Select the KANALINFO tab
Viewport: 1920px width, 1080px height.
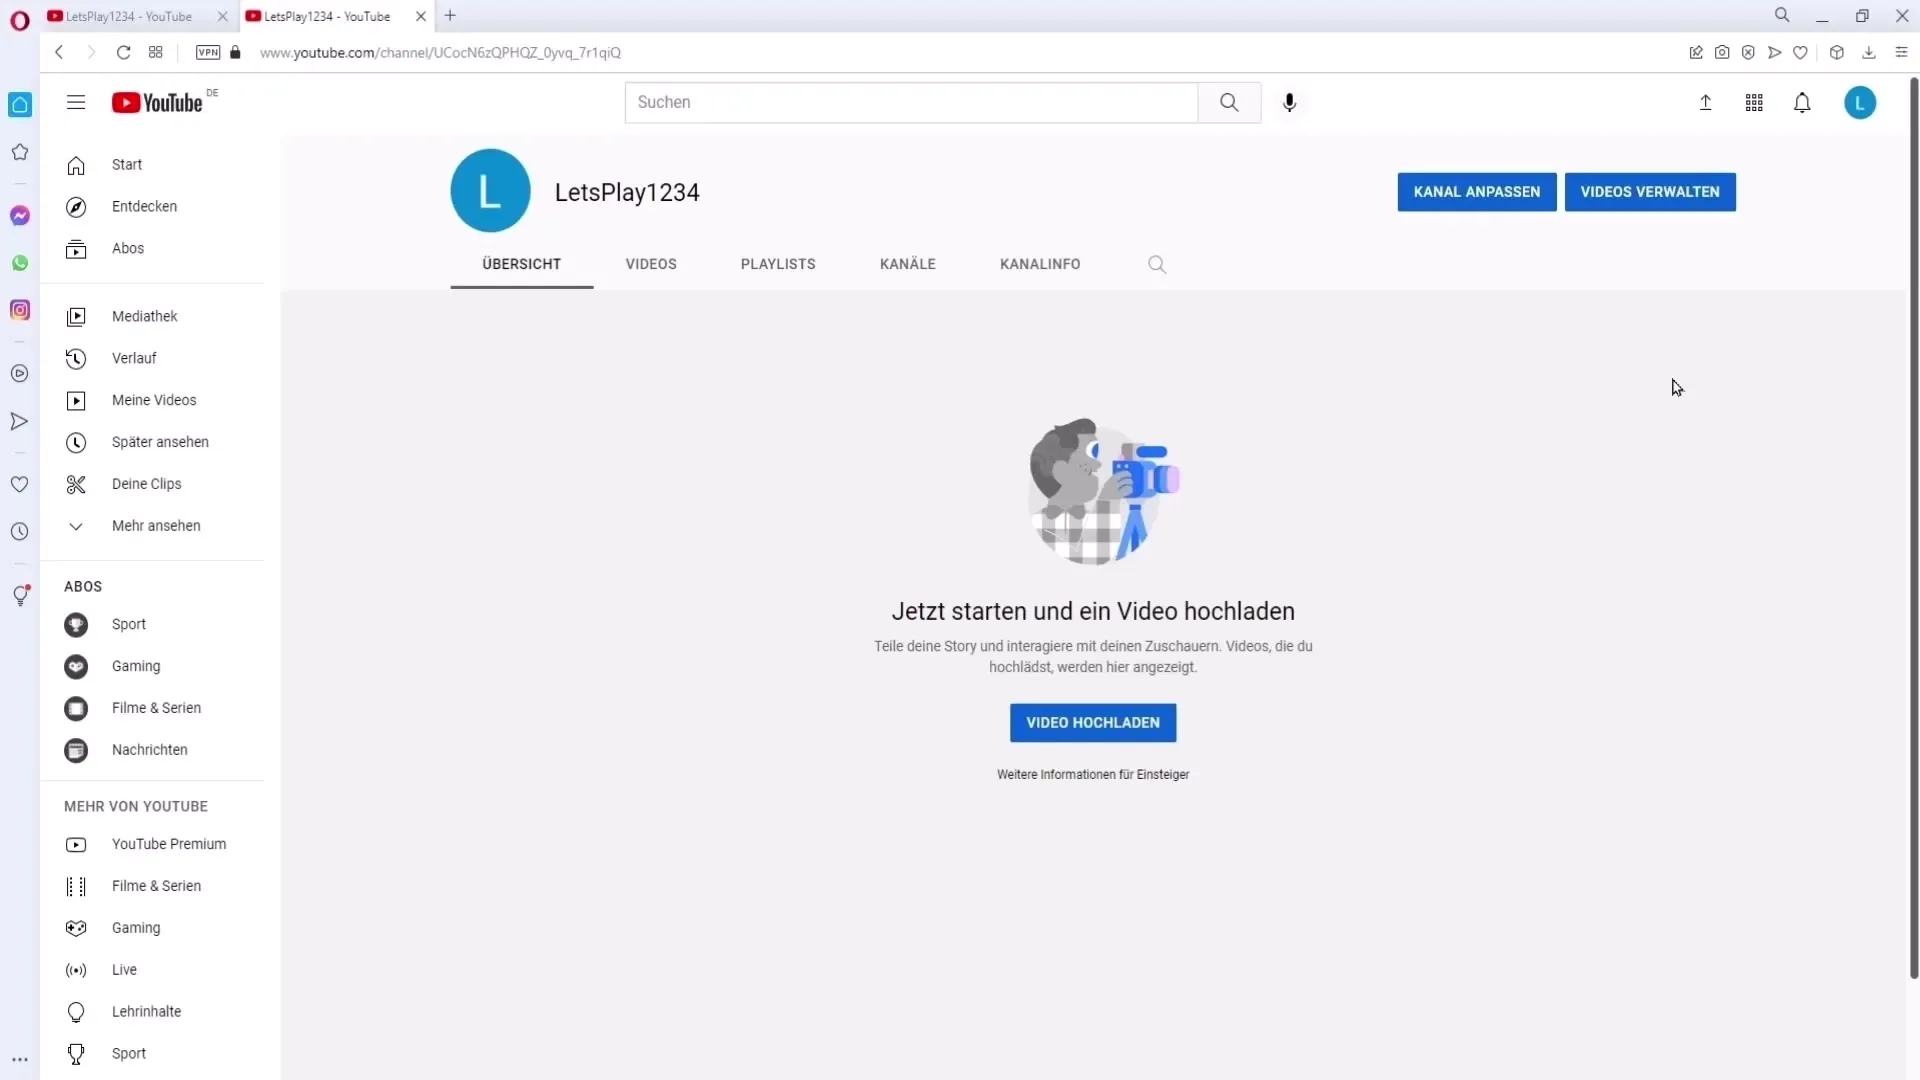point(1040,264)
